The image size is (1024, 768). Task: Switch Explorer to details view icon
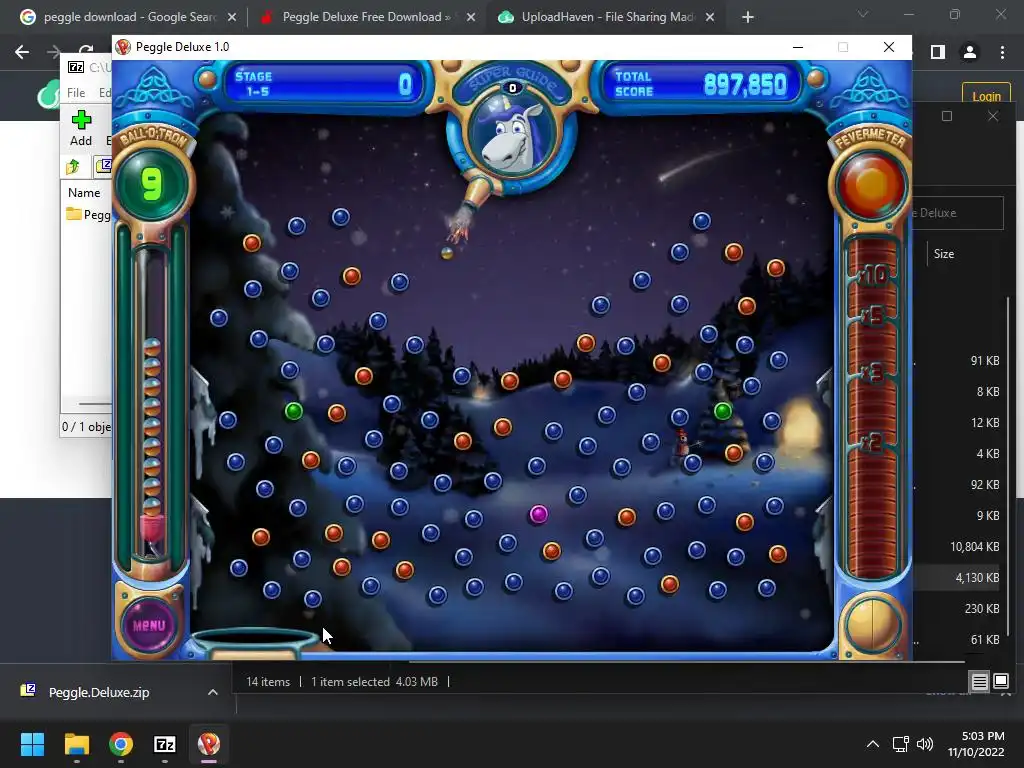coord(979,682)
